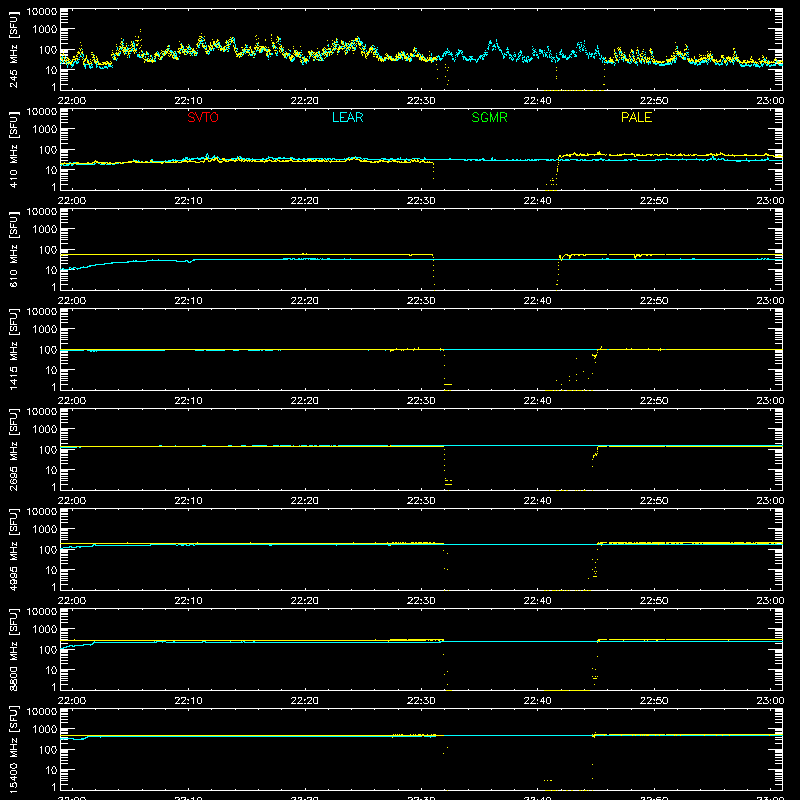
Task: Click the 22:30 tick under the 1415 MHz plot
Action: 421,401
